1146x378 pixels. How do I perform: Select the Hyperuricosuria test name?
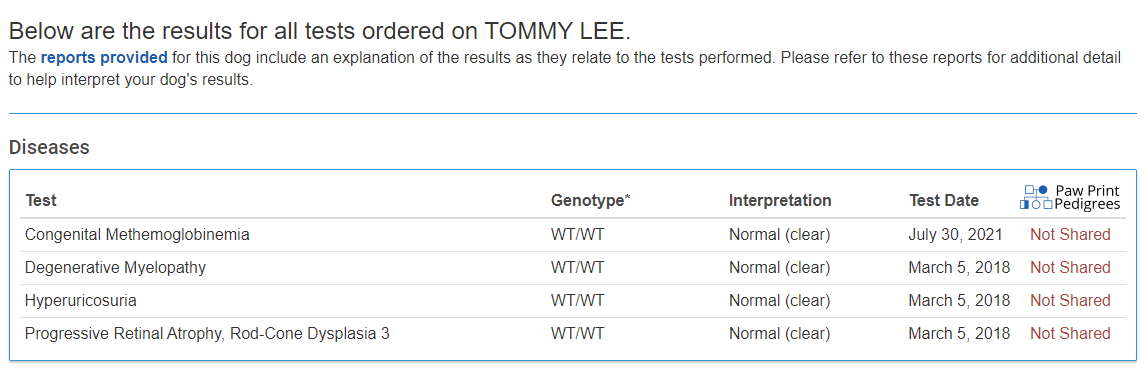coord(80,300)
